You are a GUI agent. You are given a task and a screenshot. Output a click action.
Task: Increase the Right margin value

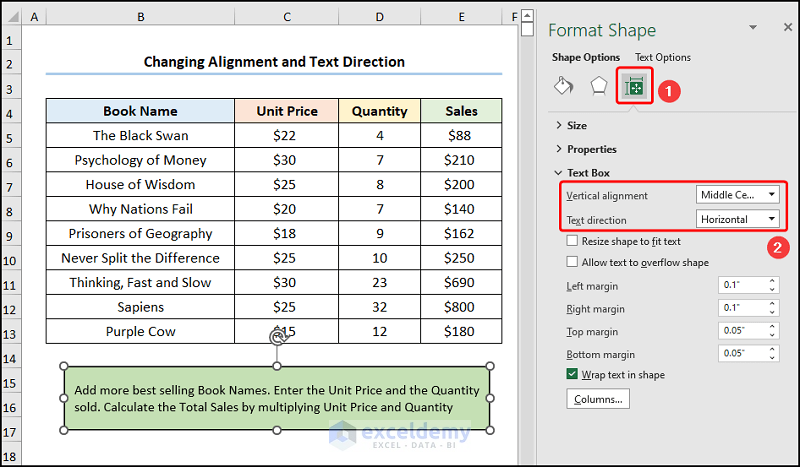click(x=772, y=304)
